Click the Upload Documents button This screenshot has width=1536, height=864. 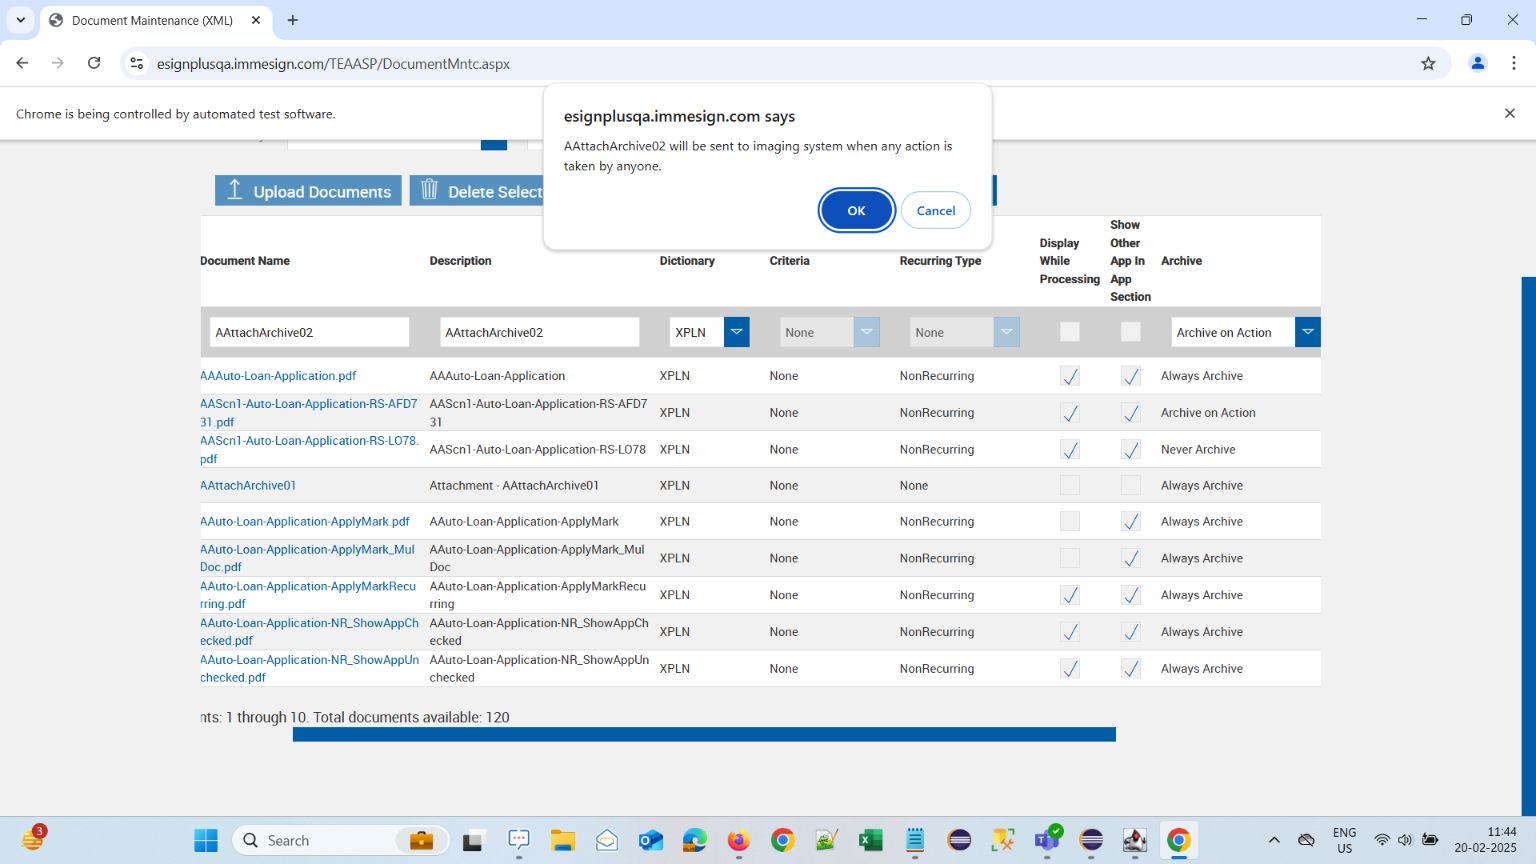308,191
